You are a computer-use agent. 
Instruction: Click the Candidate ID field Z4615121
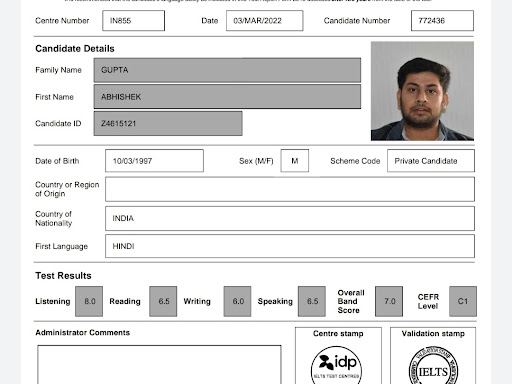click(x=168, y=124)
